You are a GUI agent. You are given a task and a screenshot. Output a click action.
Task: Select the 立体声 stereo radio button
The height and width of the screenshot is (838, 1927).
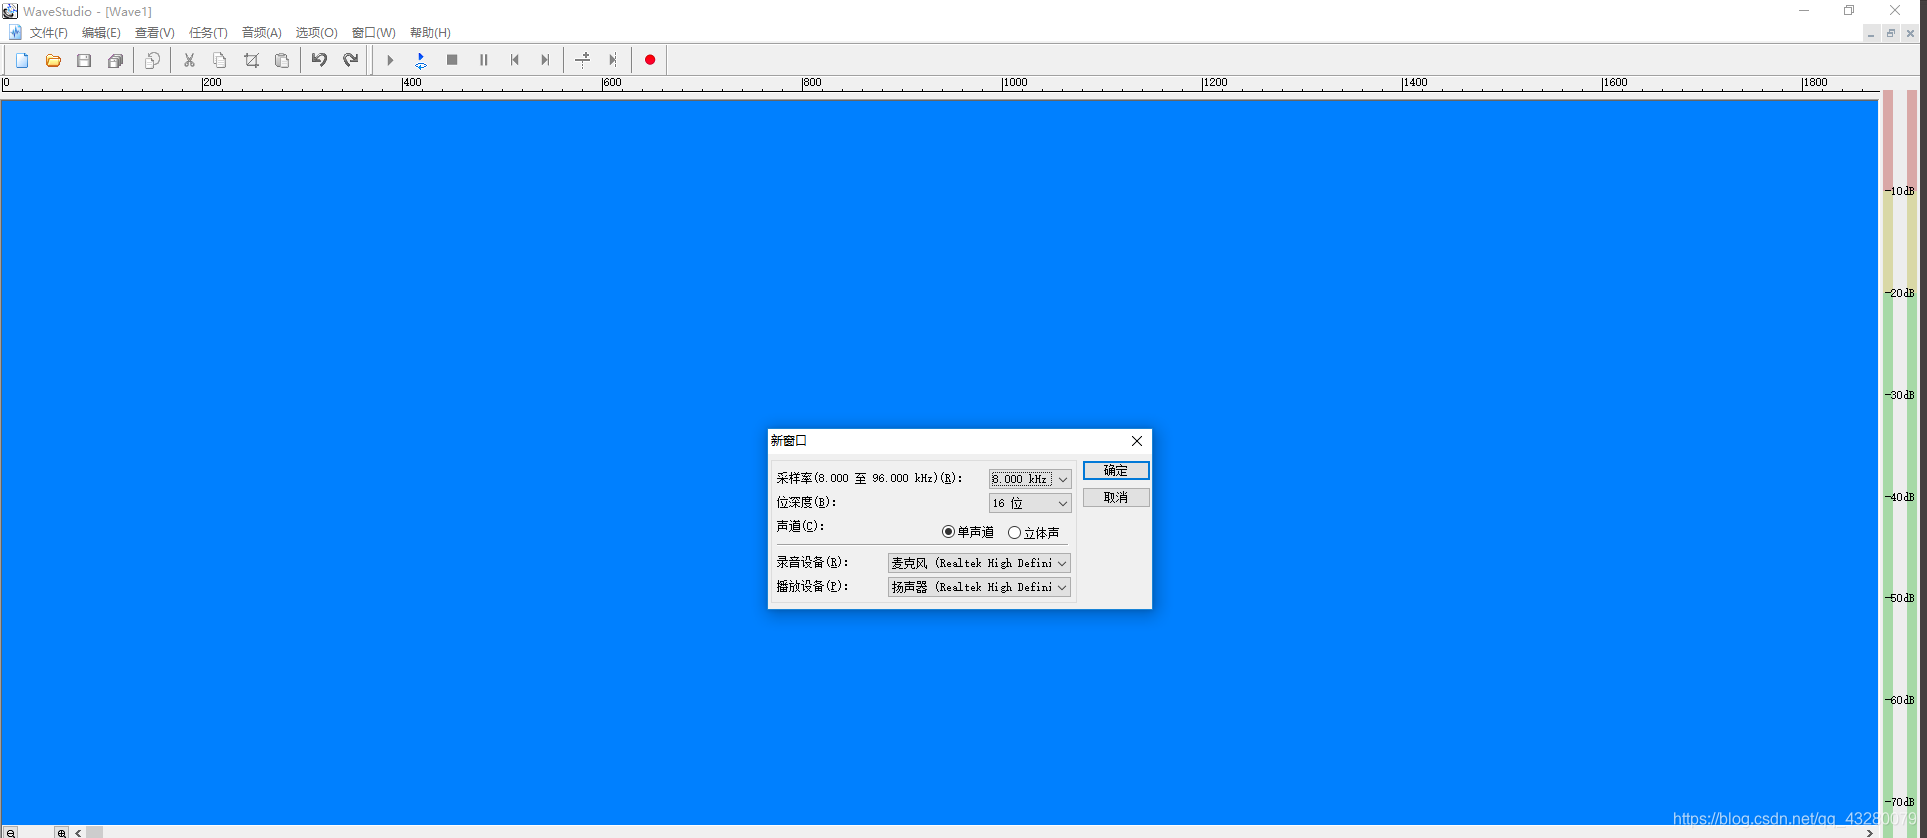click(x=1014, y=533)
